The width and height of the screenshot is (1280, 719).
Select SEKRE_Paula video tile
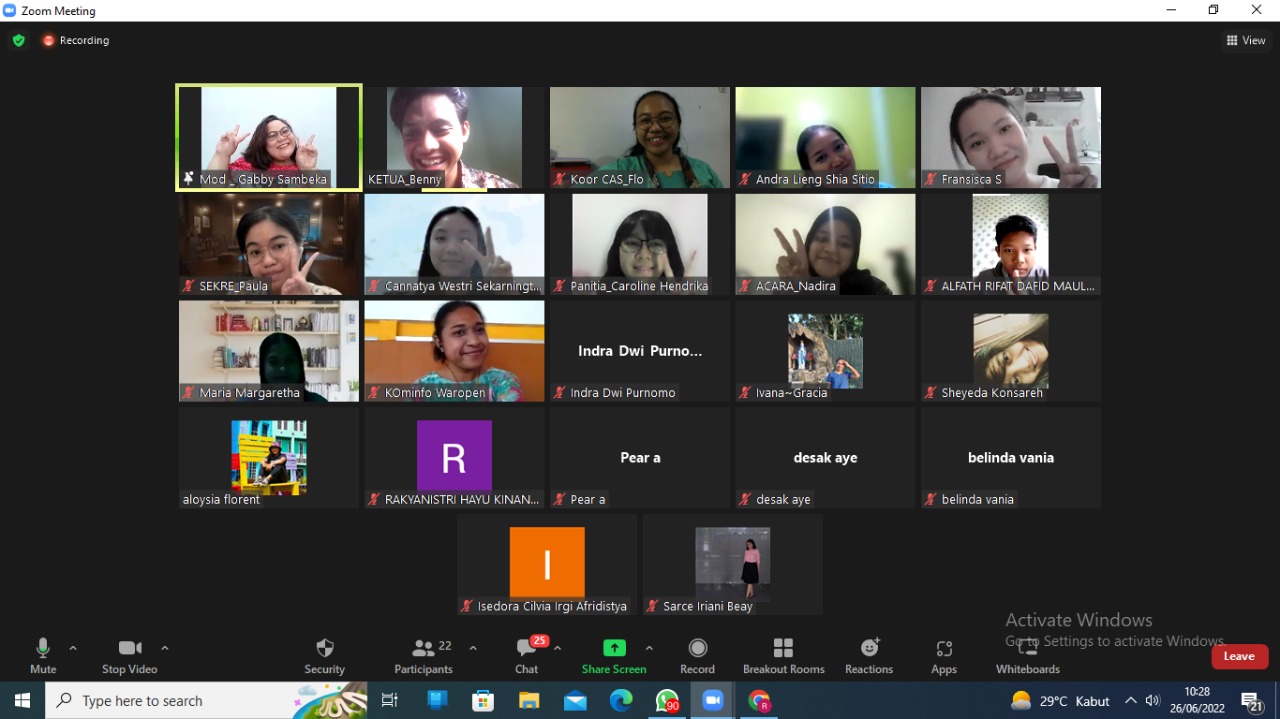[269, 244]
